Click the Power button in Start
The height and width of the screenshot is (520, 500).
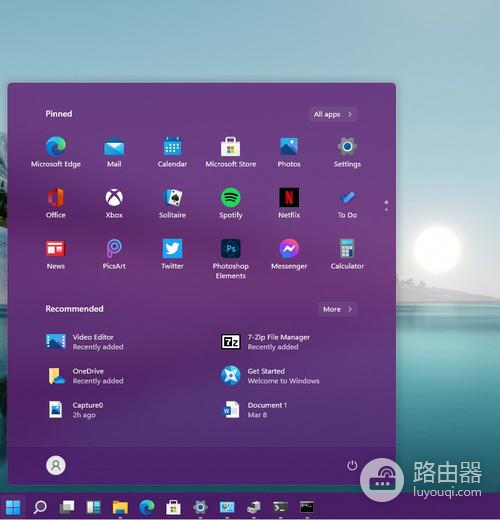tap(352, 465)
